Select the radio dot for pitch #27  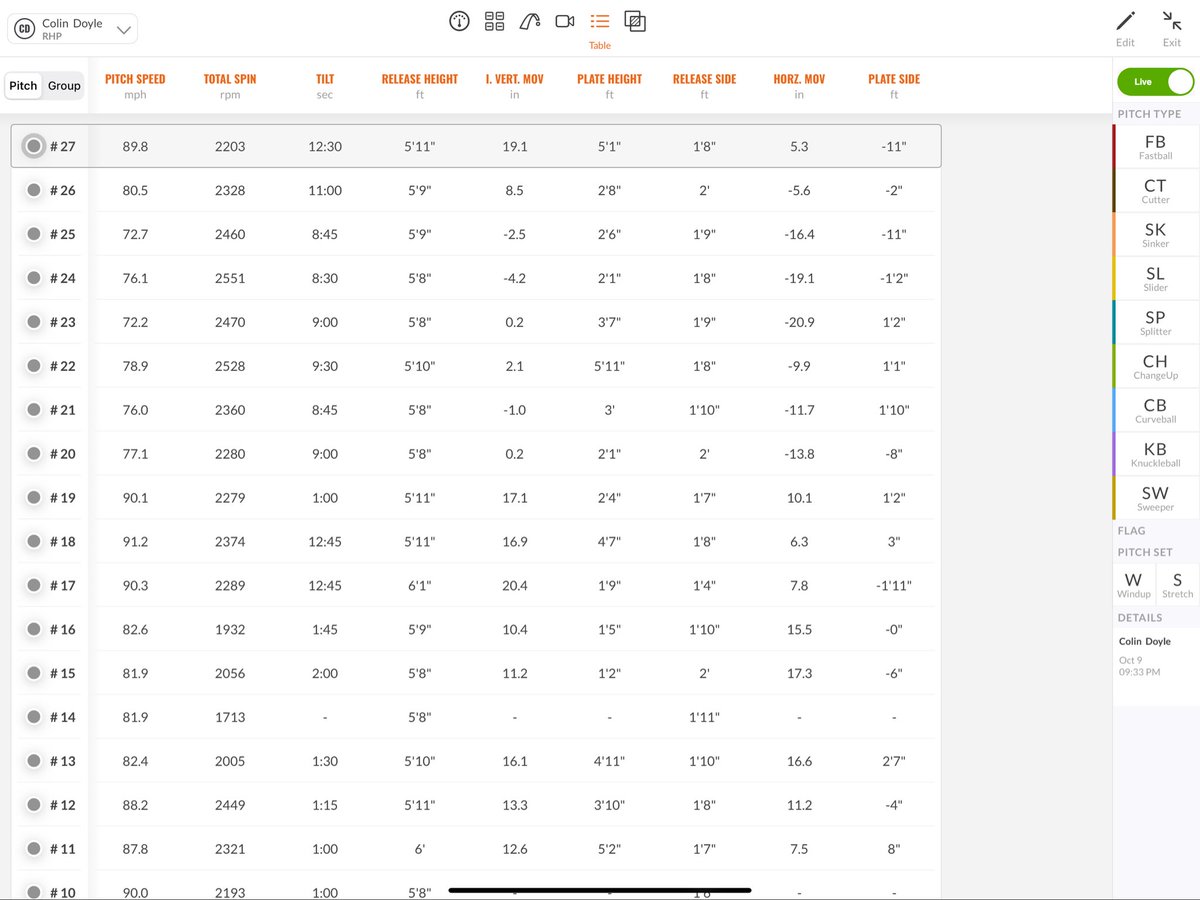pyautogui.click(x=34, y=146)
